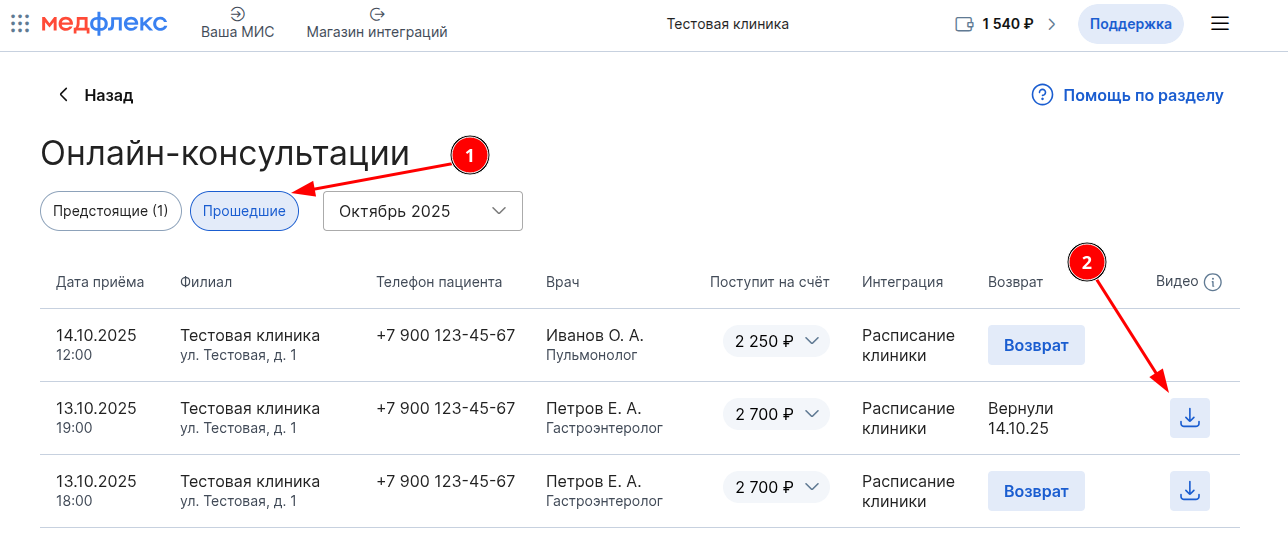The height and width of the screenshot is (551, 1288).
Task: Open Магазин интеграций
Action: 377,24
